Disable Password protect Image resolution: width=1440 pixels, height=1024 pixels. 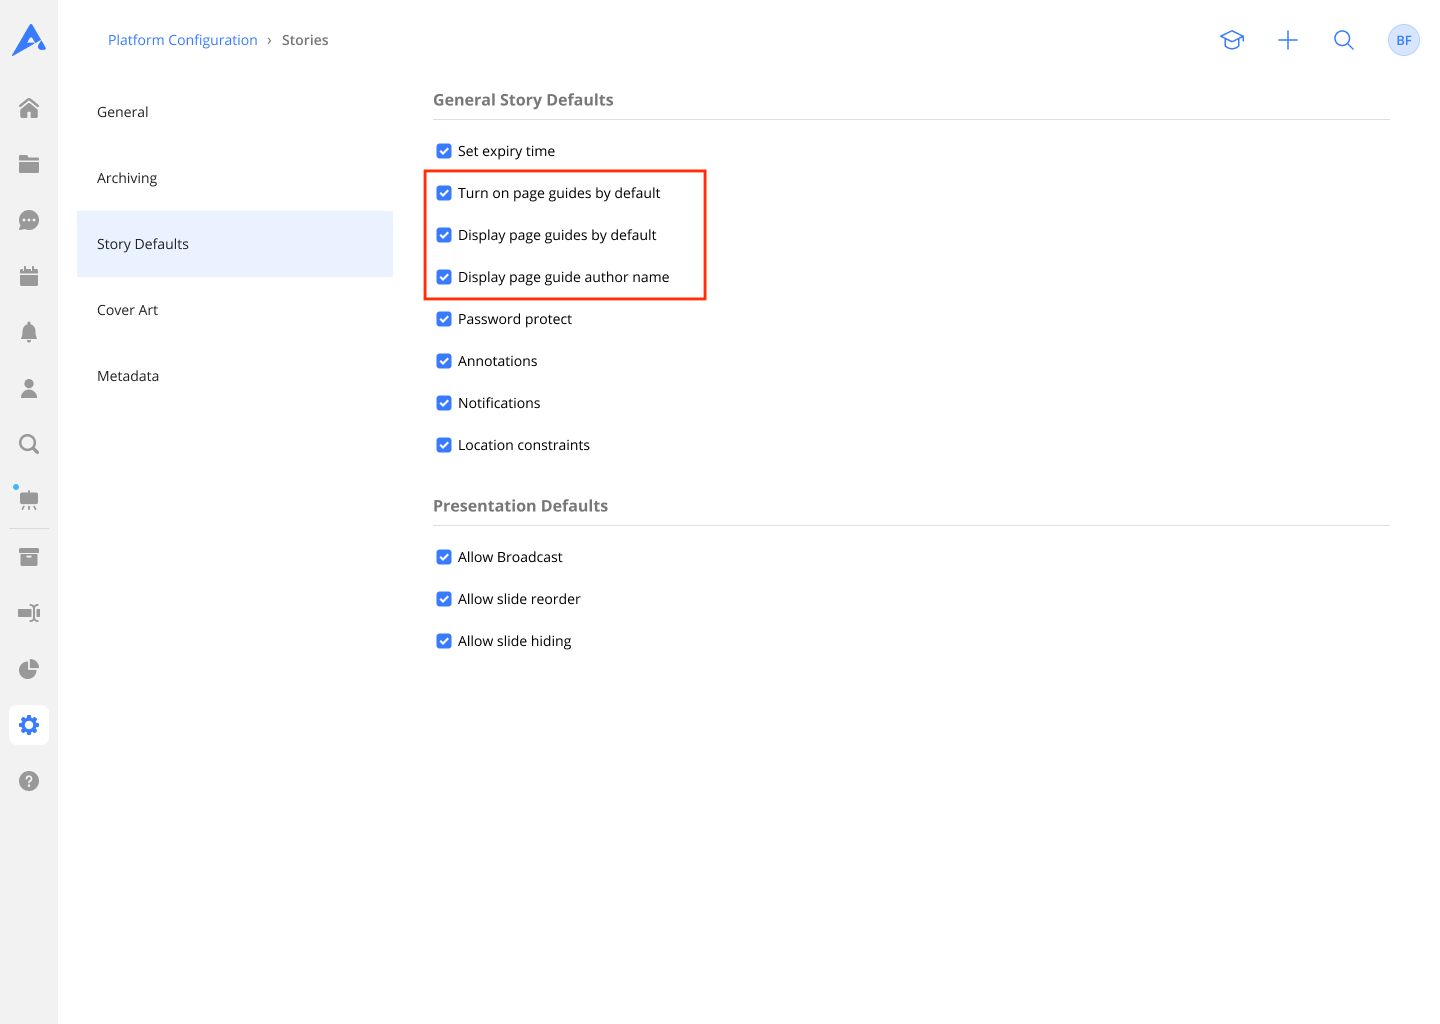444,319
